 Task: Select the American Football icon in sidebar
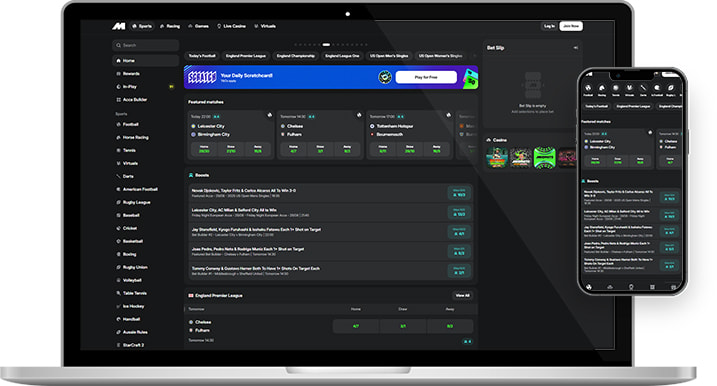[118, 189]
